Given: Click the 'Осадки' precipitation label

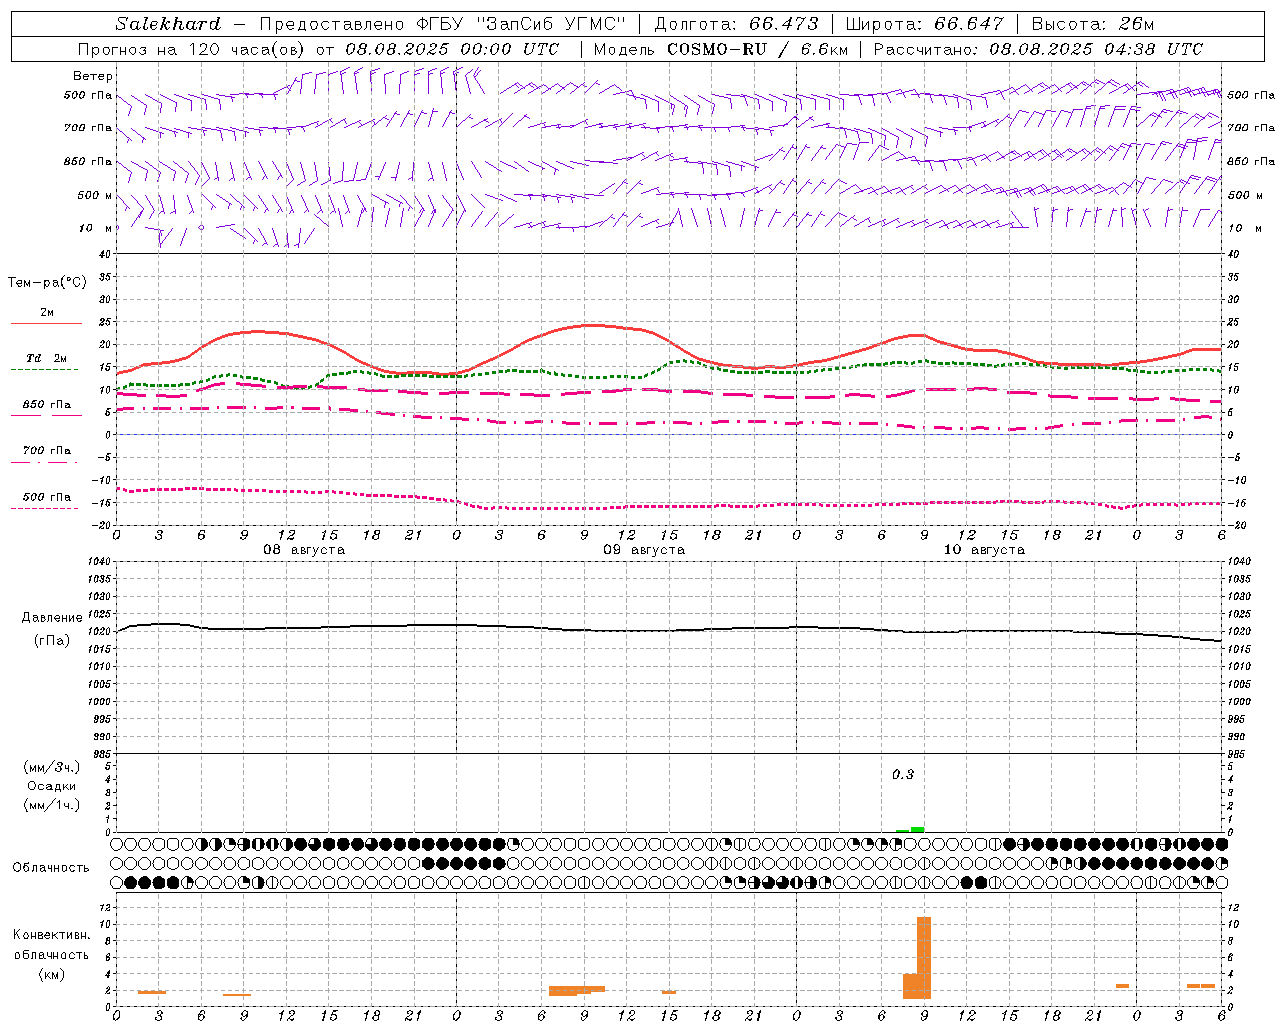Looking at the screenshot, I should [x=52, y=786].
